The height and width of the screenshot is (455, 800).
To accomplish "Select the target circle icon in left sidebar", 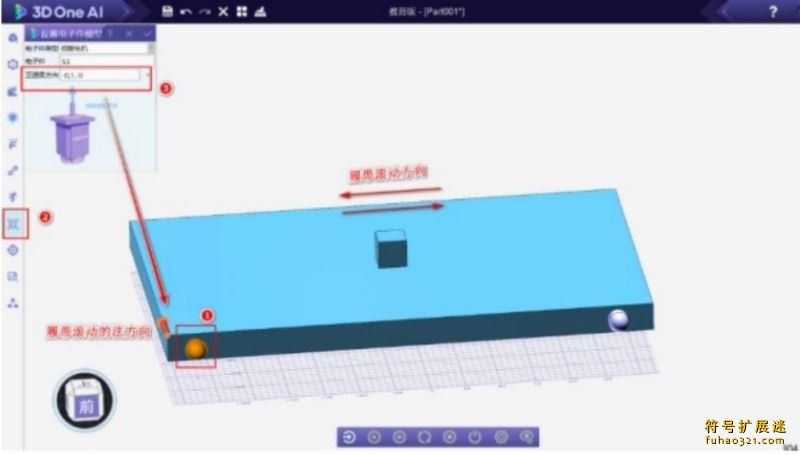I will (x=13, y=250).
